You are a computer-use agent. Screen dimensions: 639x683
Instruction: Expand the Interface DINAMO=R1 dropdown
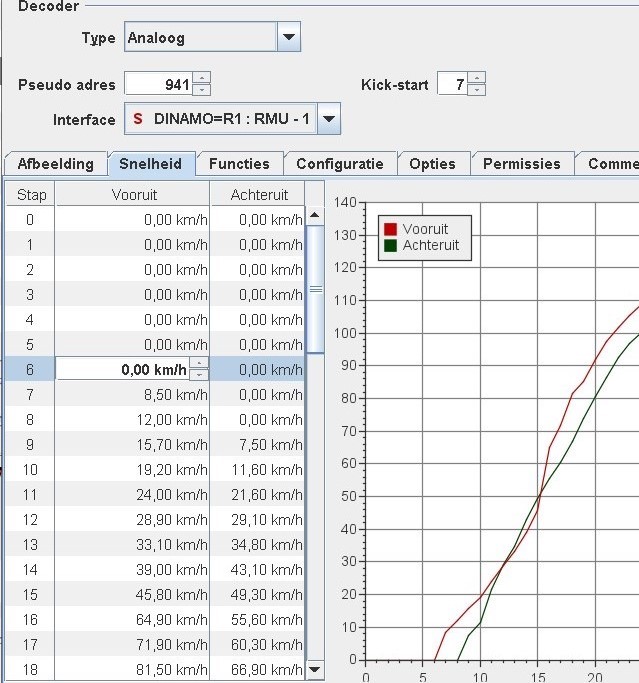click(329, 118)
